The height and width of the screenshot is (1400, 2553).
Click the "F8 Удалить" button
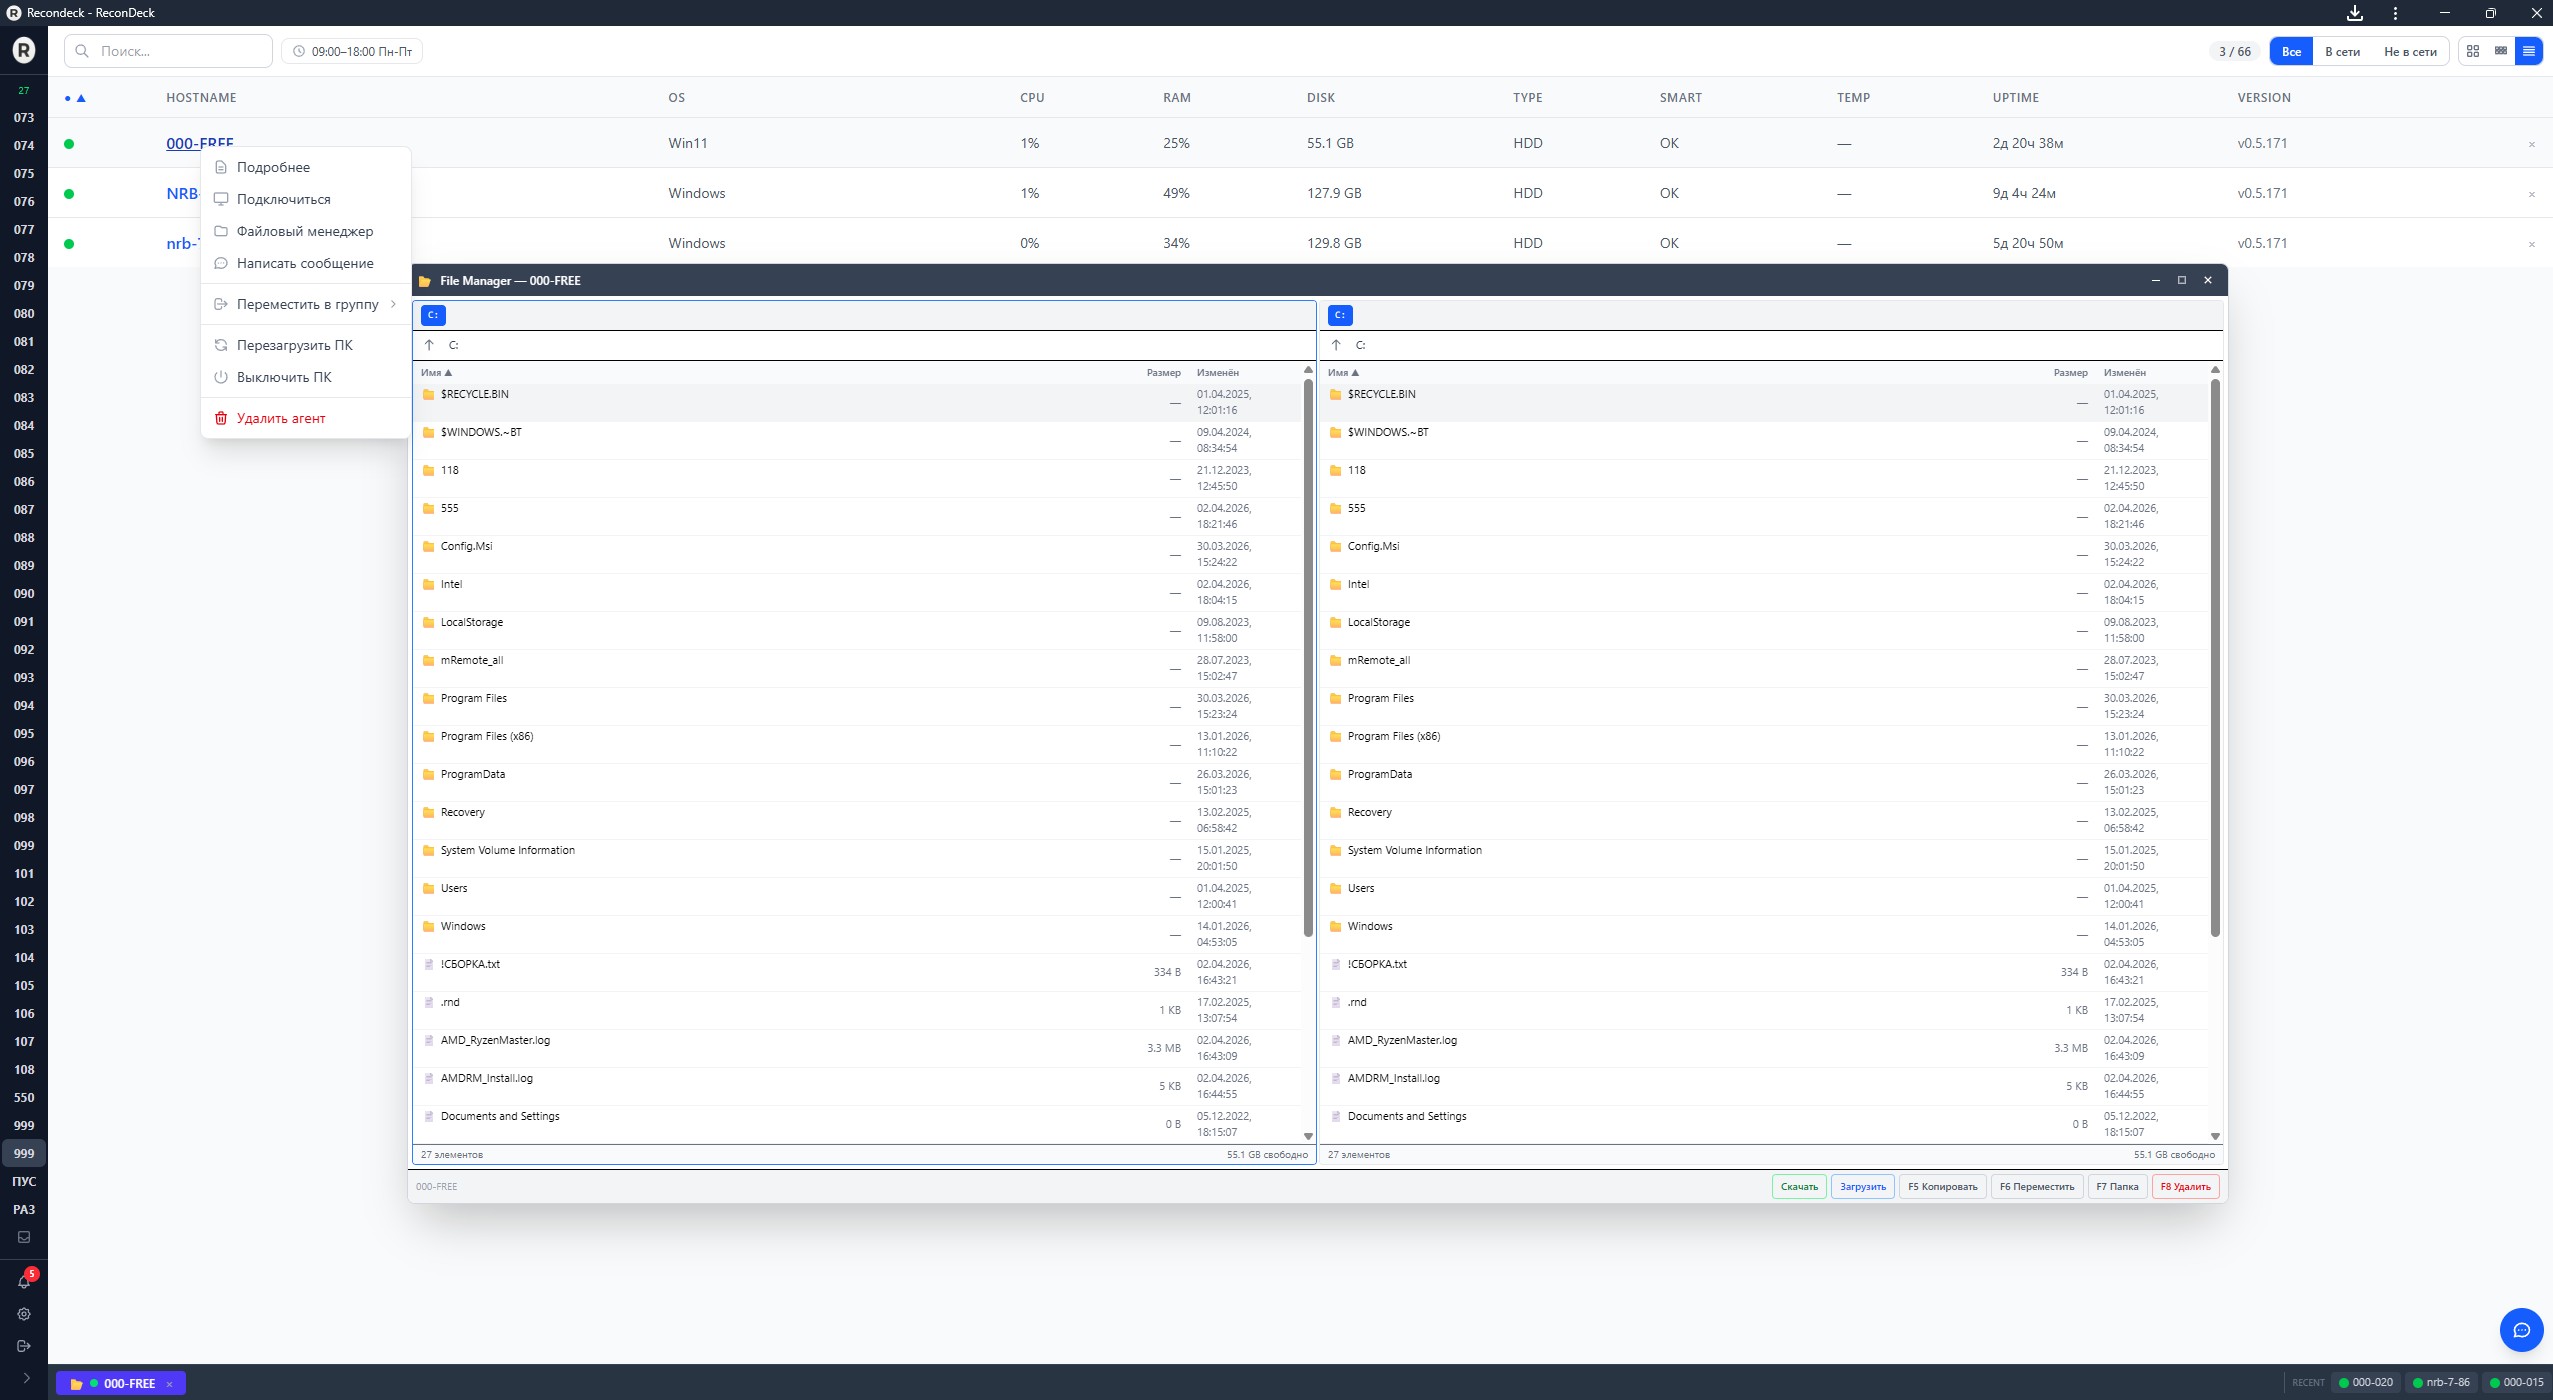click(x=2185, y=1187)
